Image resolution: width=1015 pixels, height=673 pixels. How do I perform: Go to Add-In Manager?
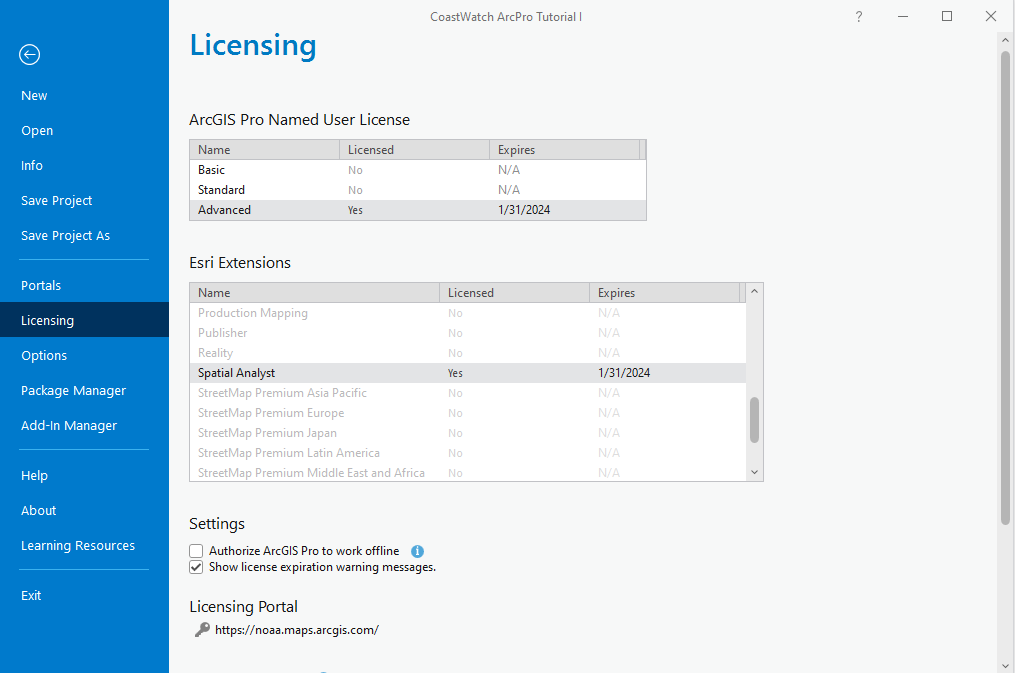pyautogui.click(x=69, y=425)
